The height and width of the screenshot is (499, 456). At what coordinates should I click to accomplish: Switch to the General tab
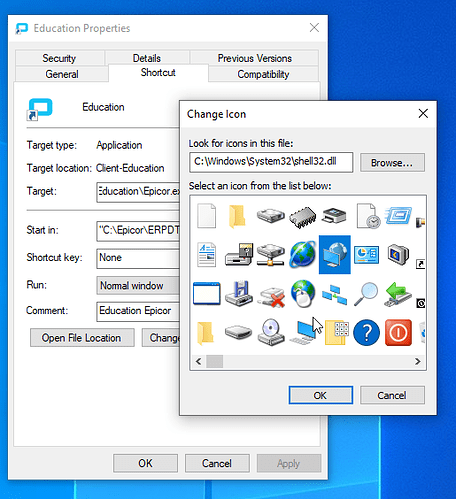pos(62,74)
